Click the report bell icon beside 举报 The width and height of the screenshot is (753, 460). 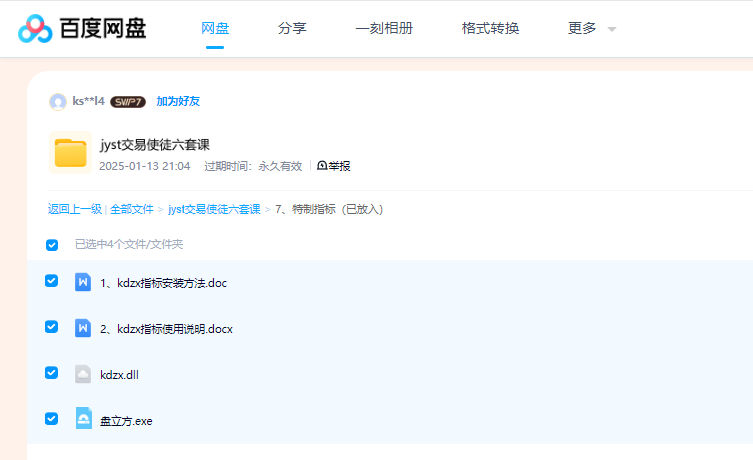(322, 166)
